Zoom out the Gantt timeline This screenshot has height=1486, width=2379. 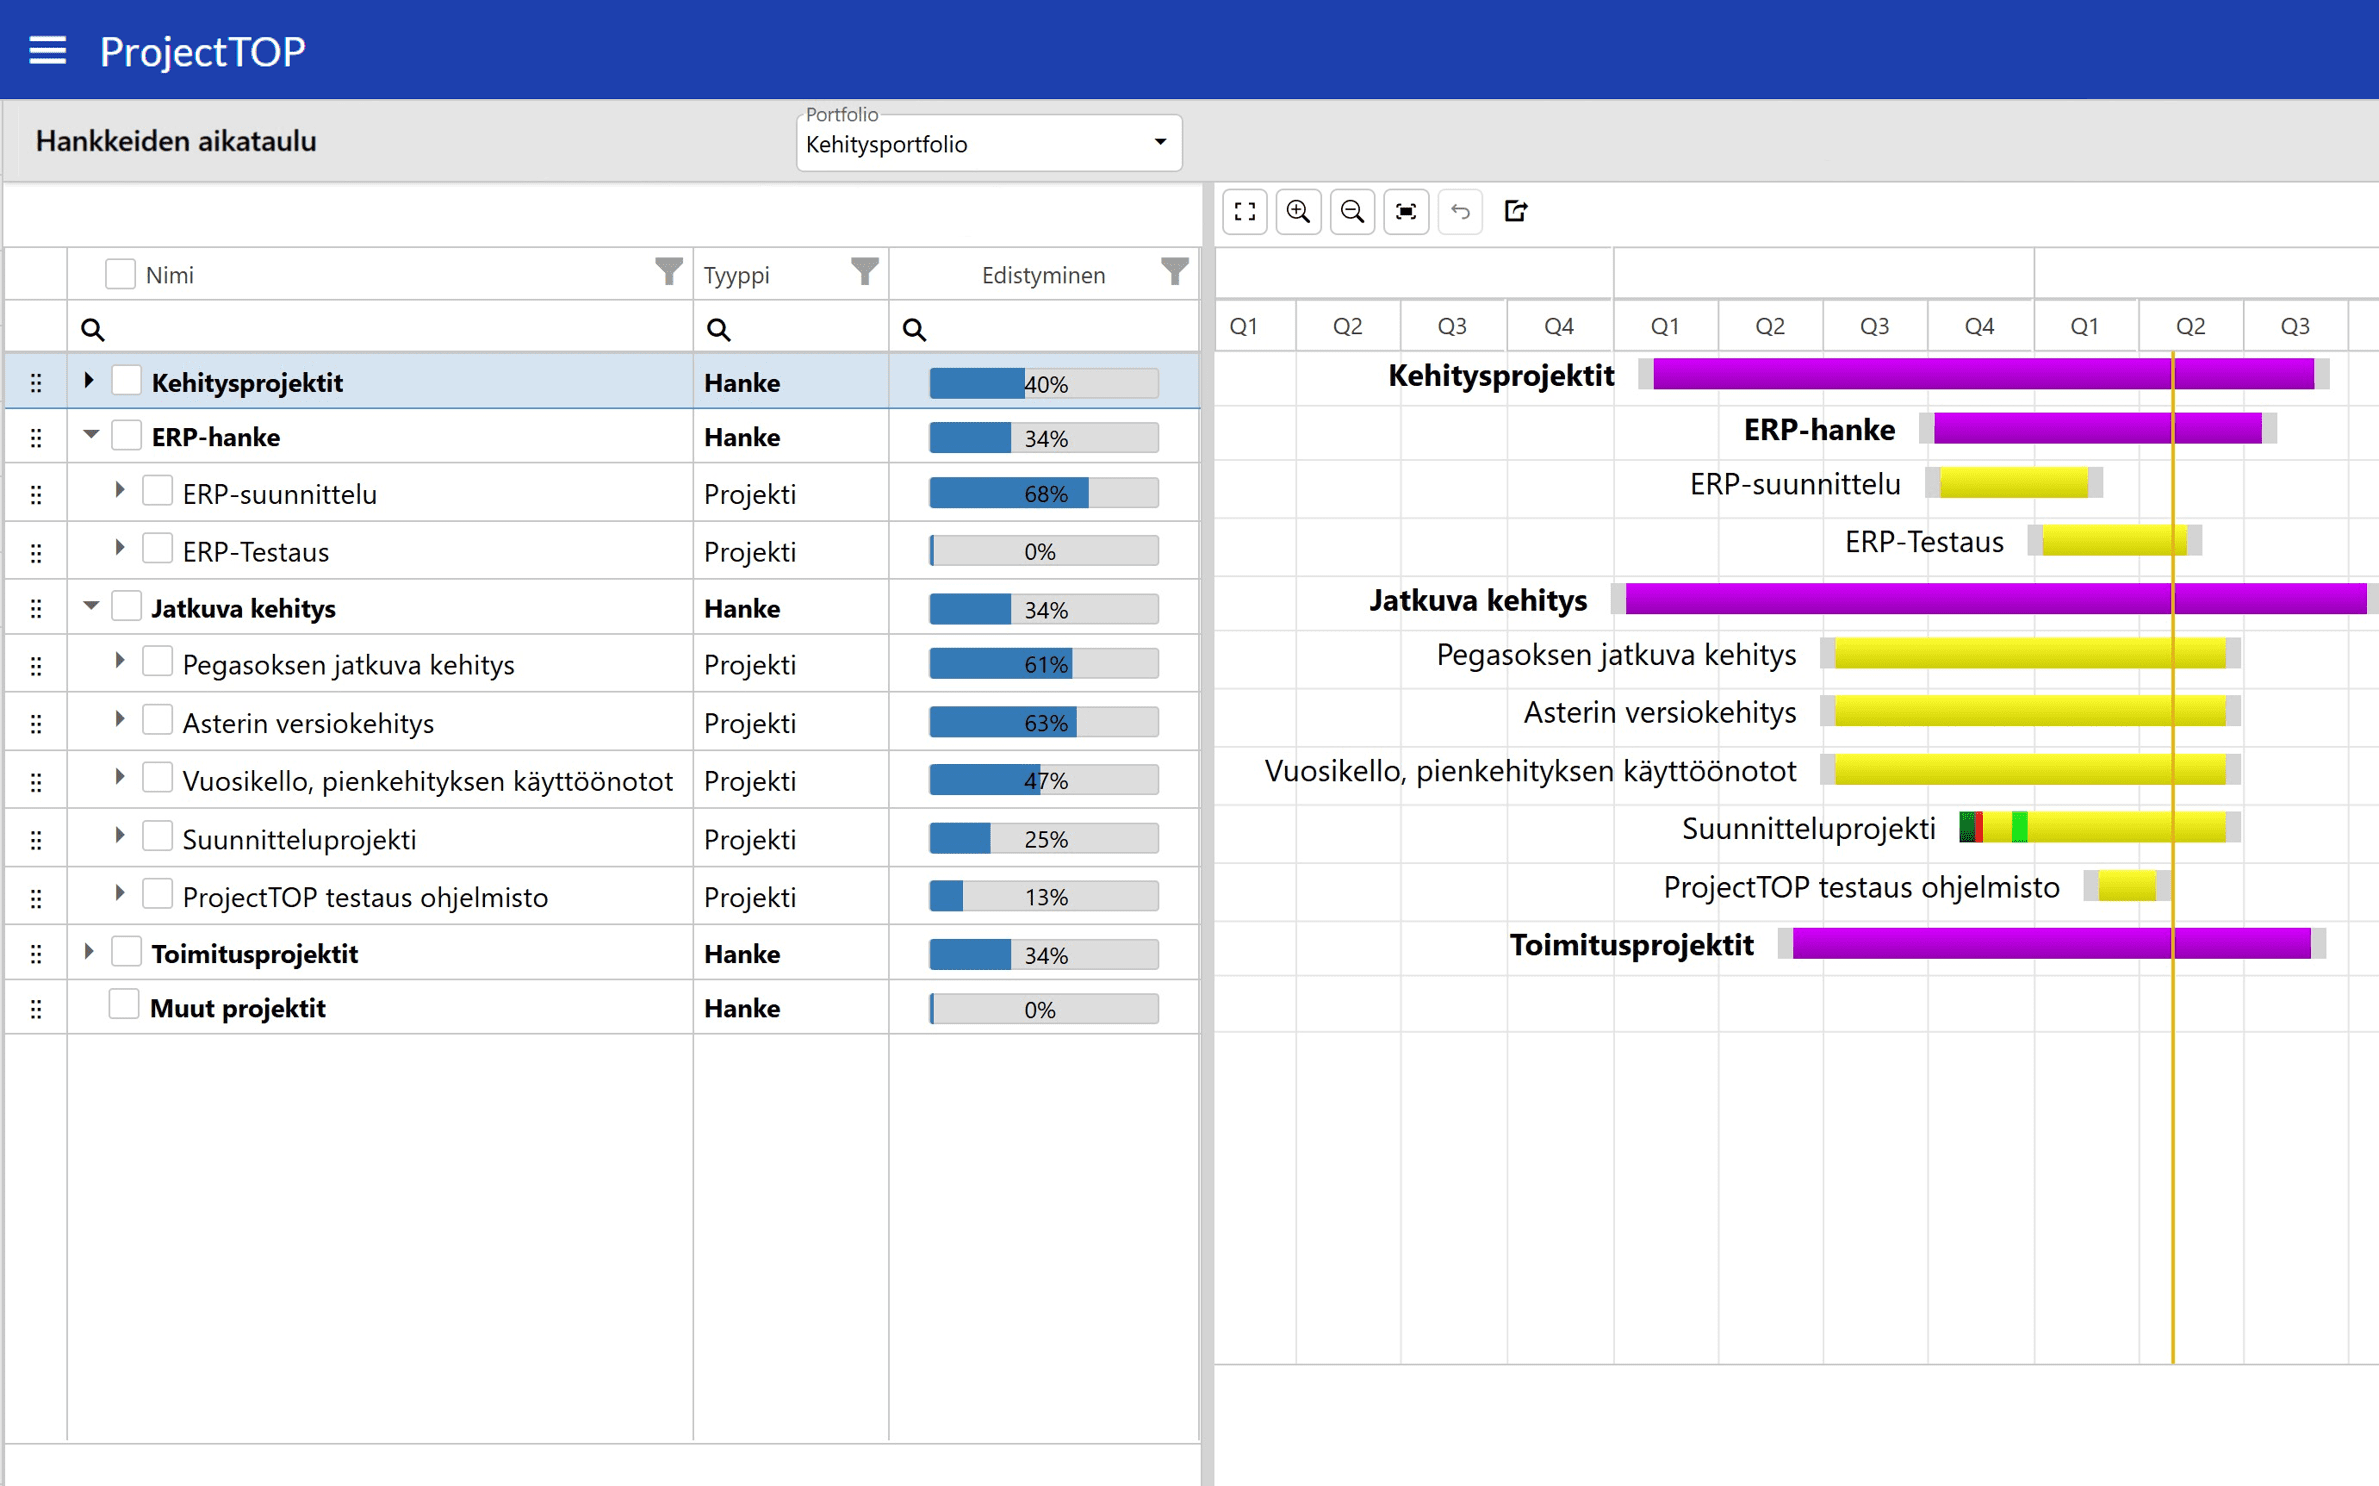[1352, 211]
